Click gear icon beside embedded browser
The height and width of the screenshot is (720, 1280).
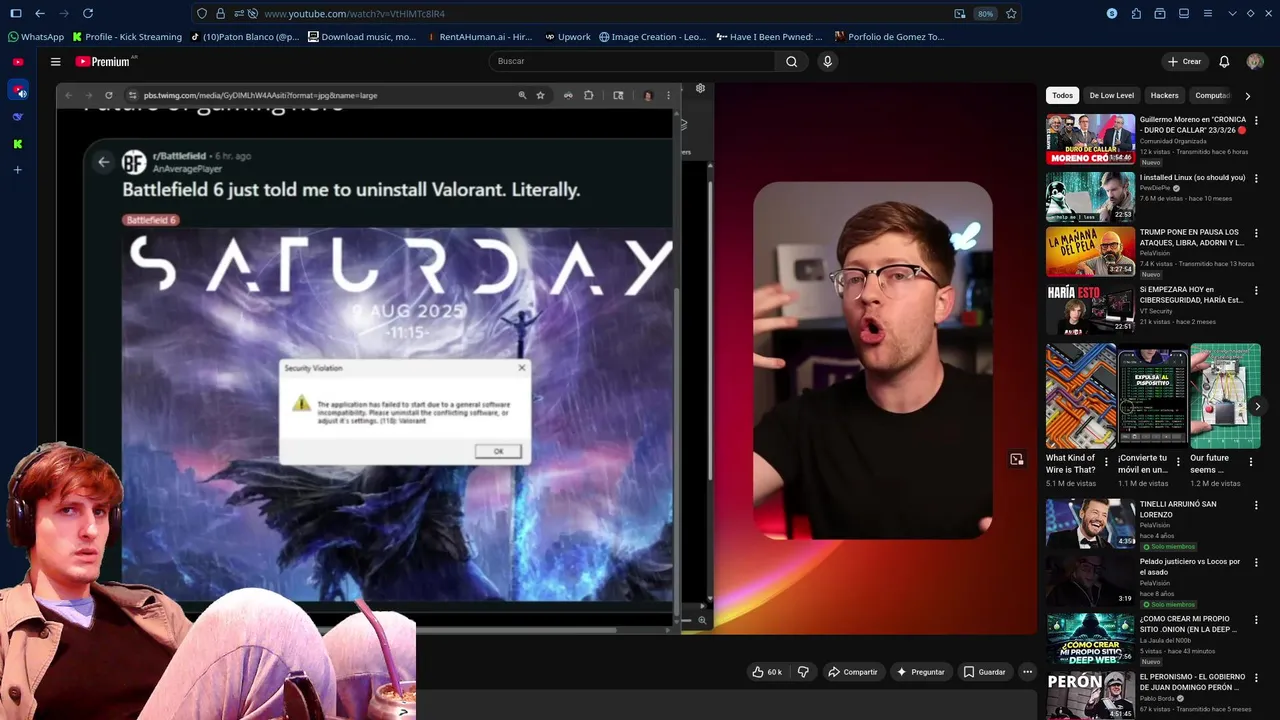pos(700,88)
